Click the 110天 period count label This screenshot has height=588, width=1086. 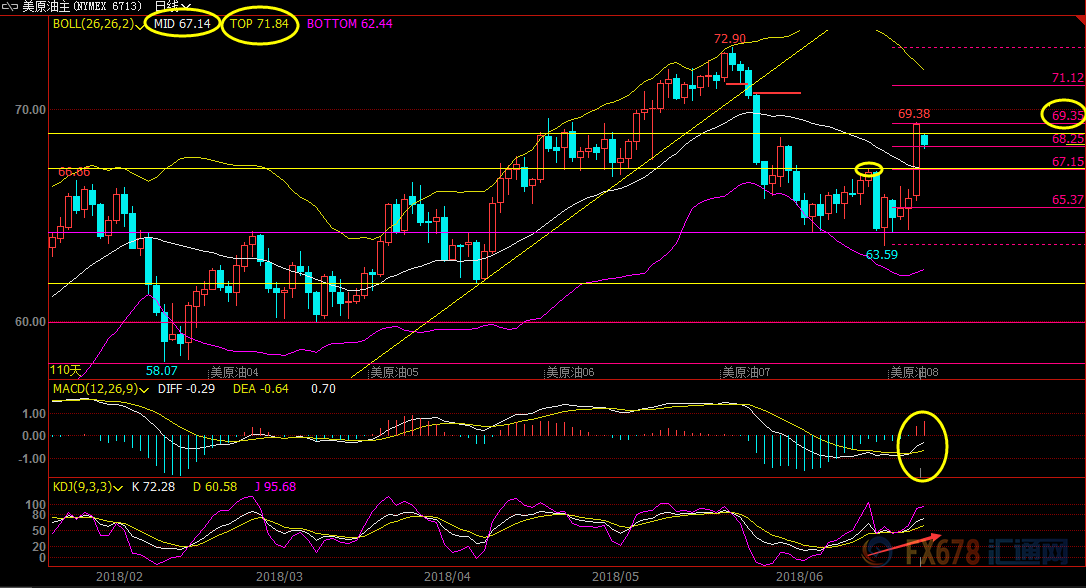(65, 371)
